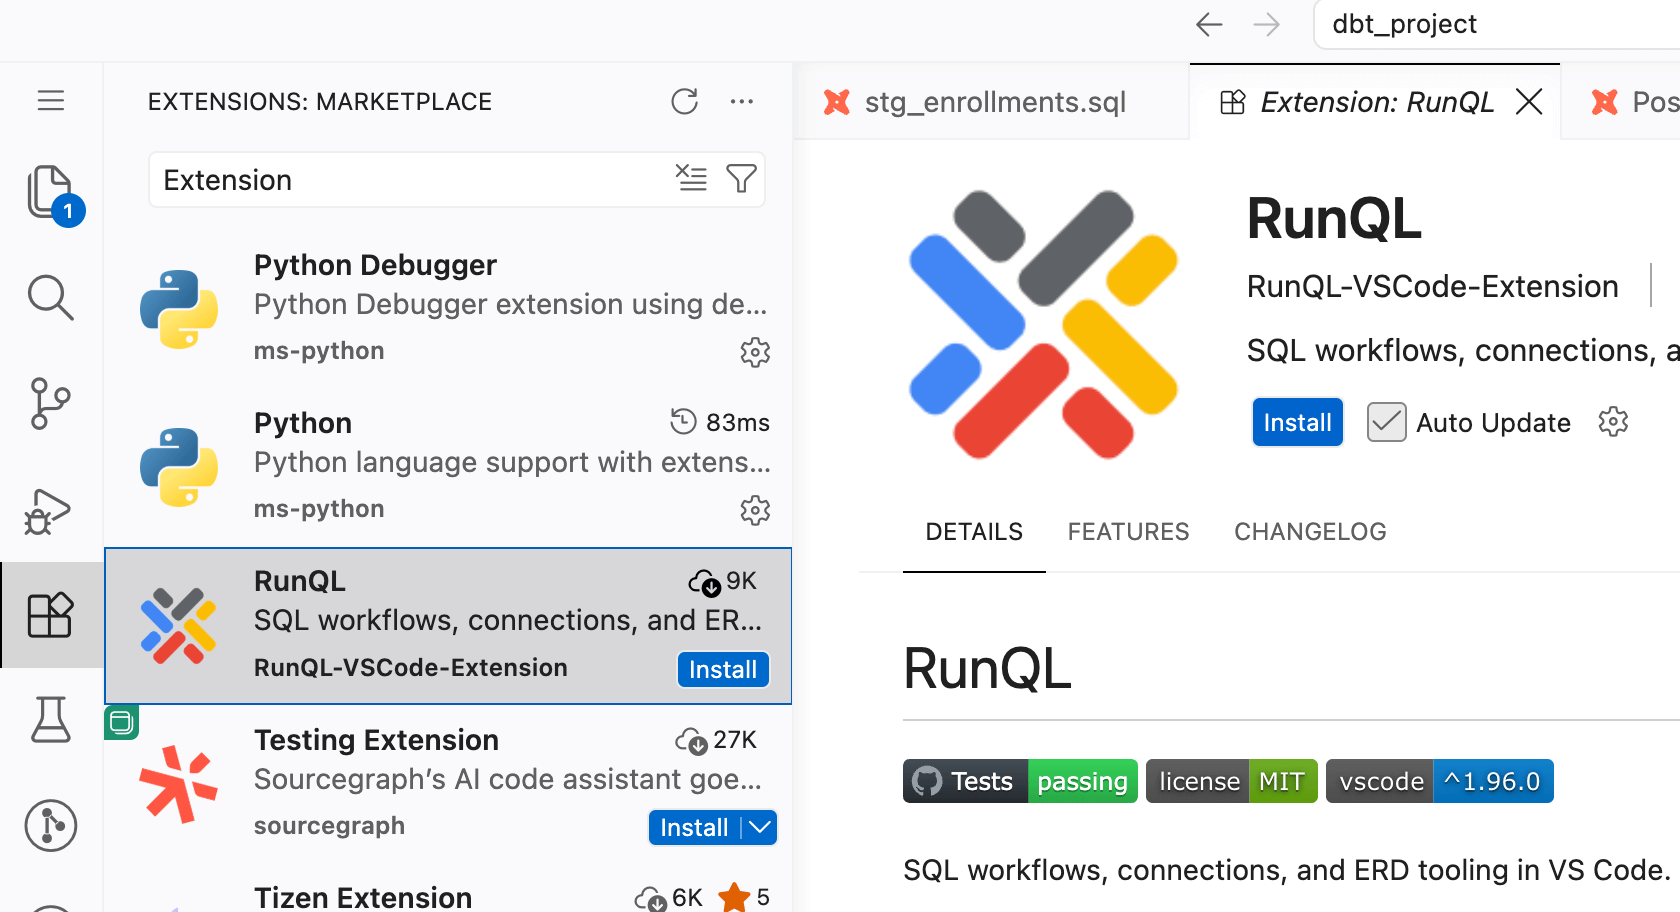This screenshot has height=912, width=1680.
Task: Install RunQL from the detail page
Action: pyautogui.click(x=1297, y=422)
